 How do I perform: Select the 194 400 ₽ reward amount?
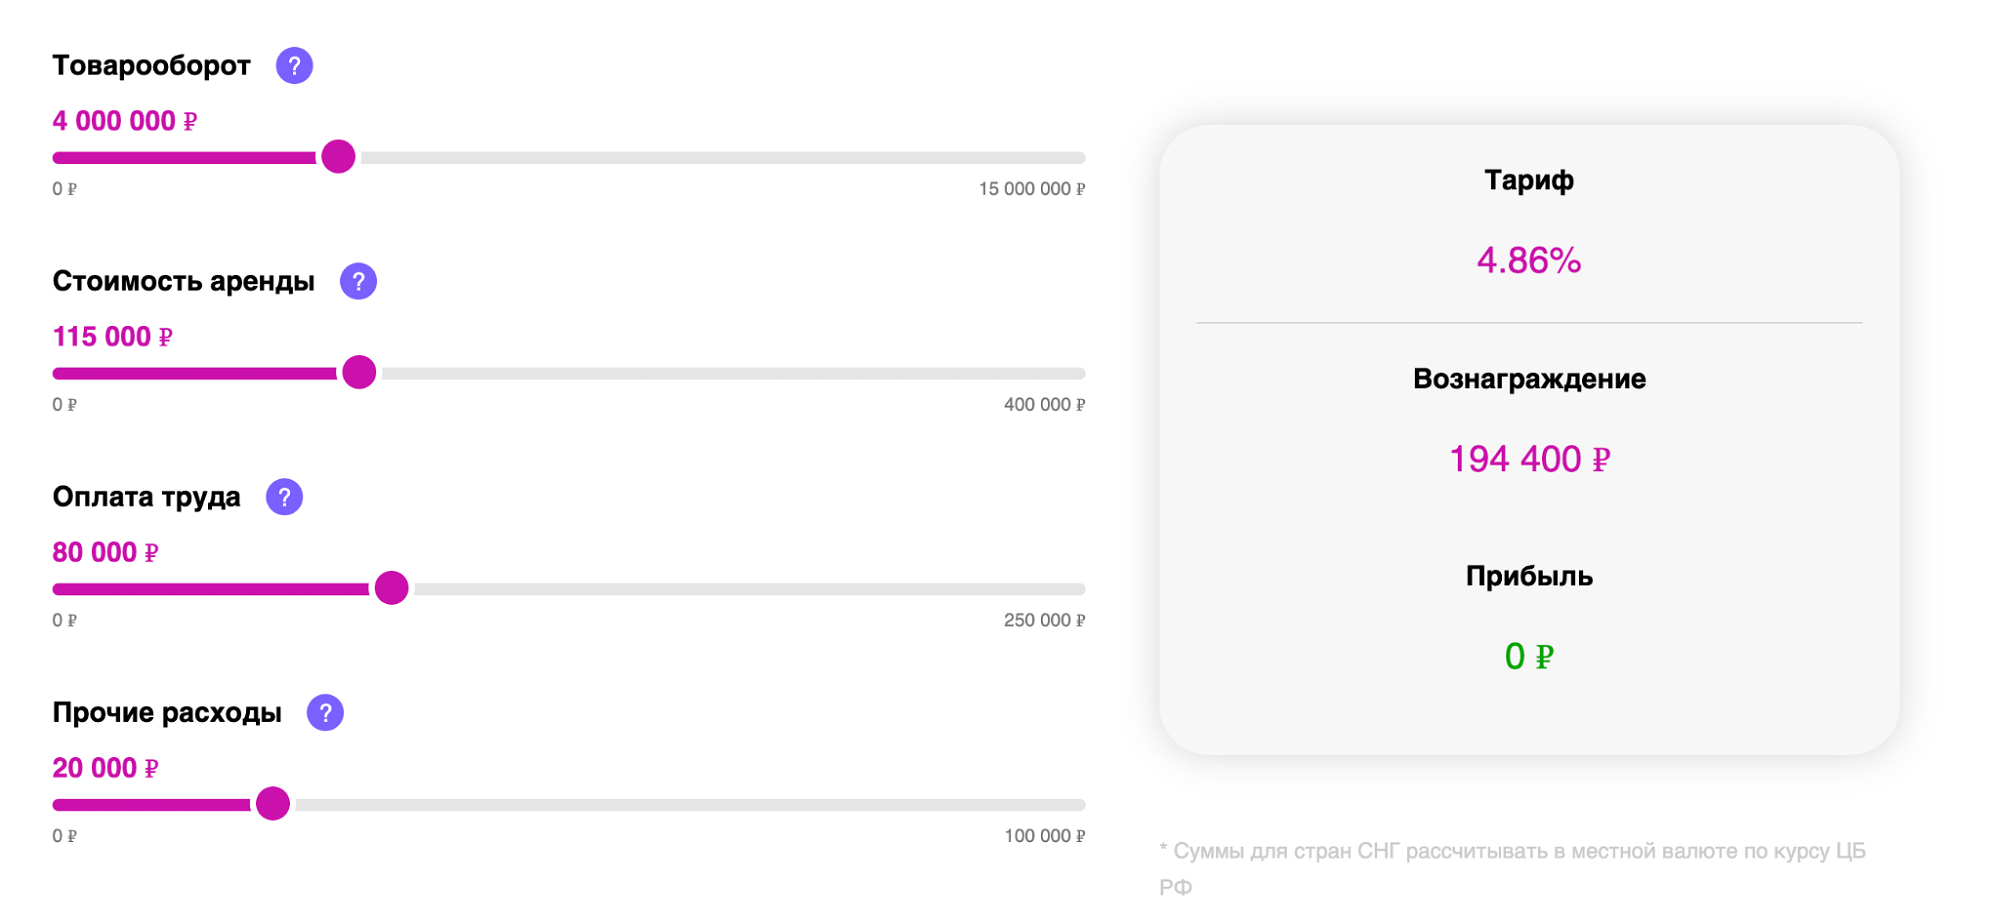tap(1528, 459)
